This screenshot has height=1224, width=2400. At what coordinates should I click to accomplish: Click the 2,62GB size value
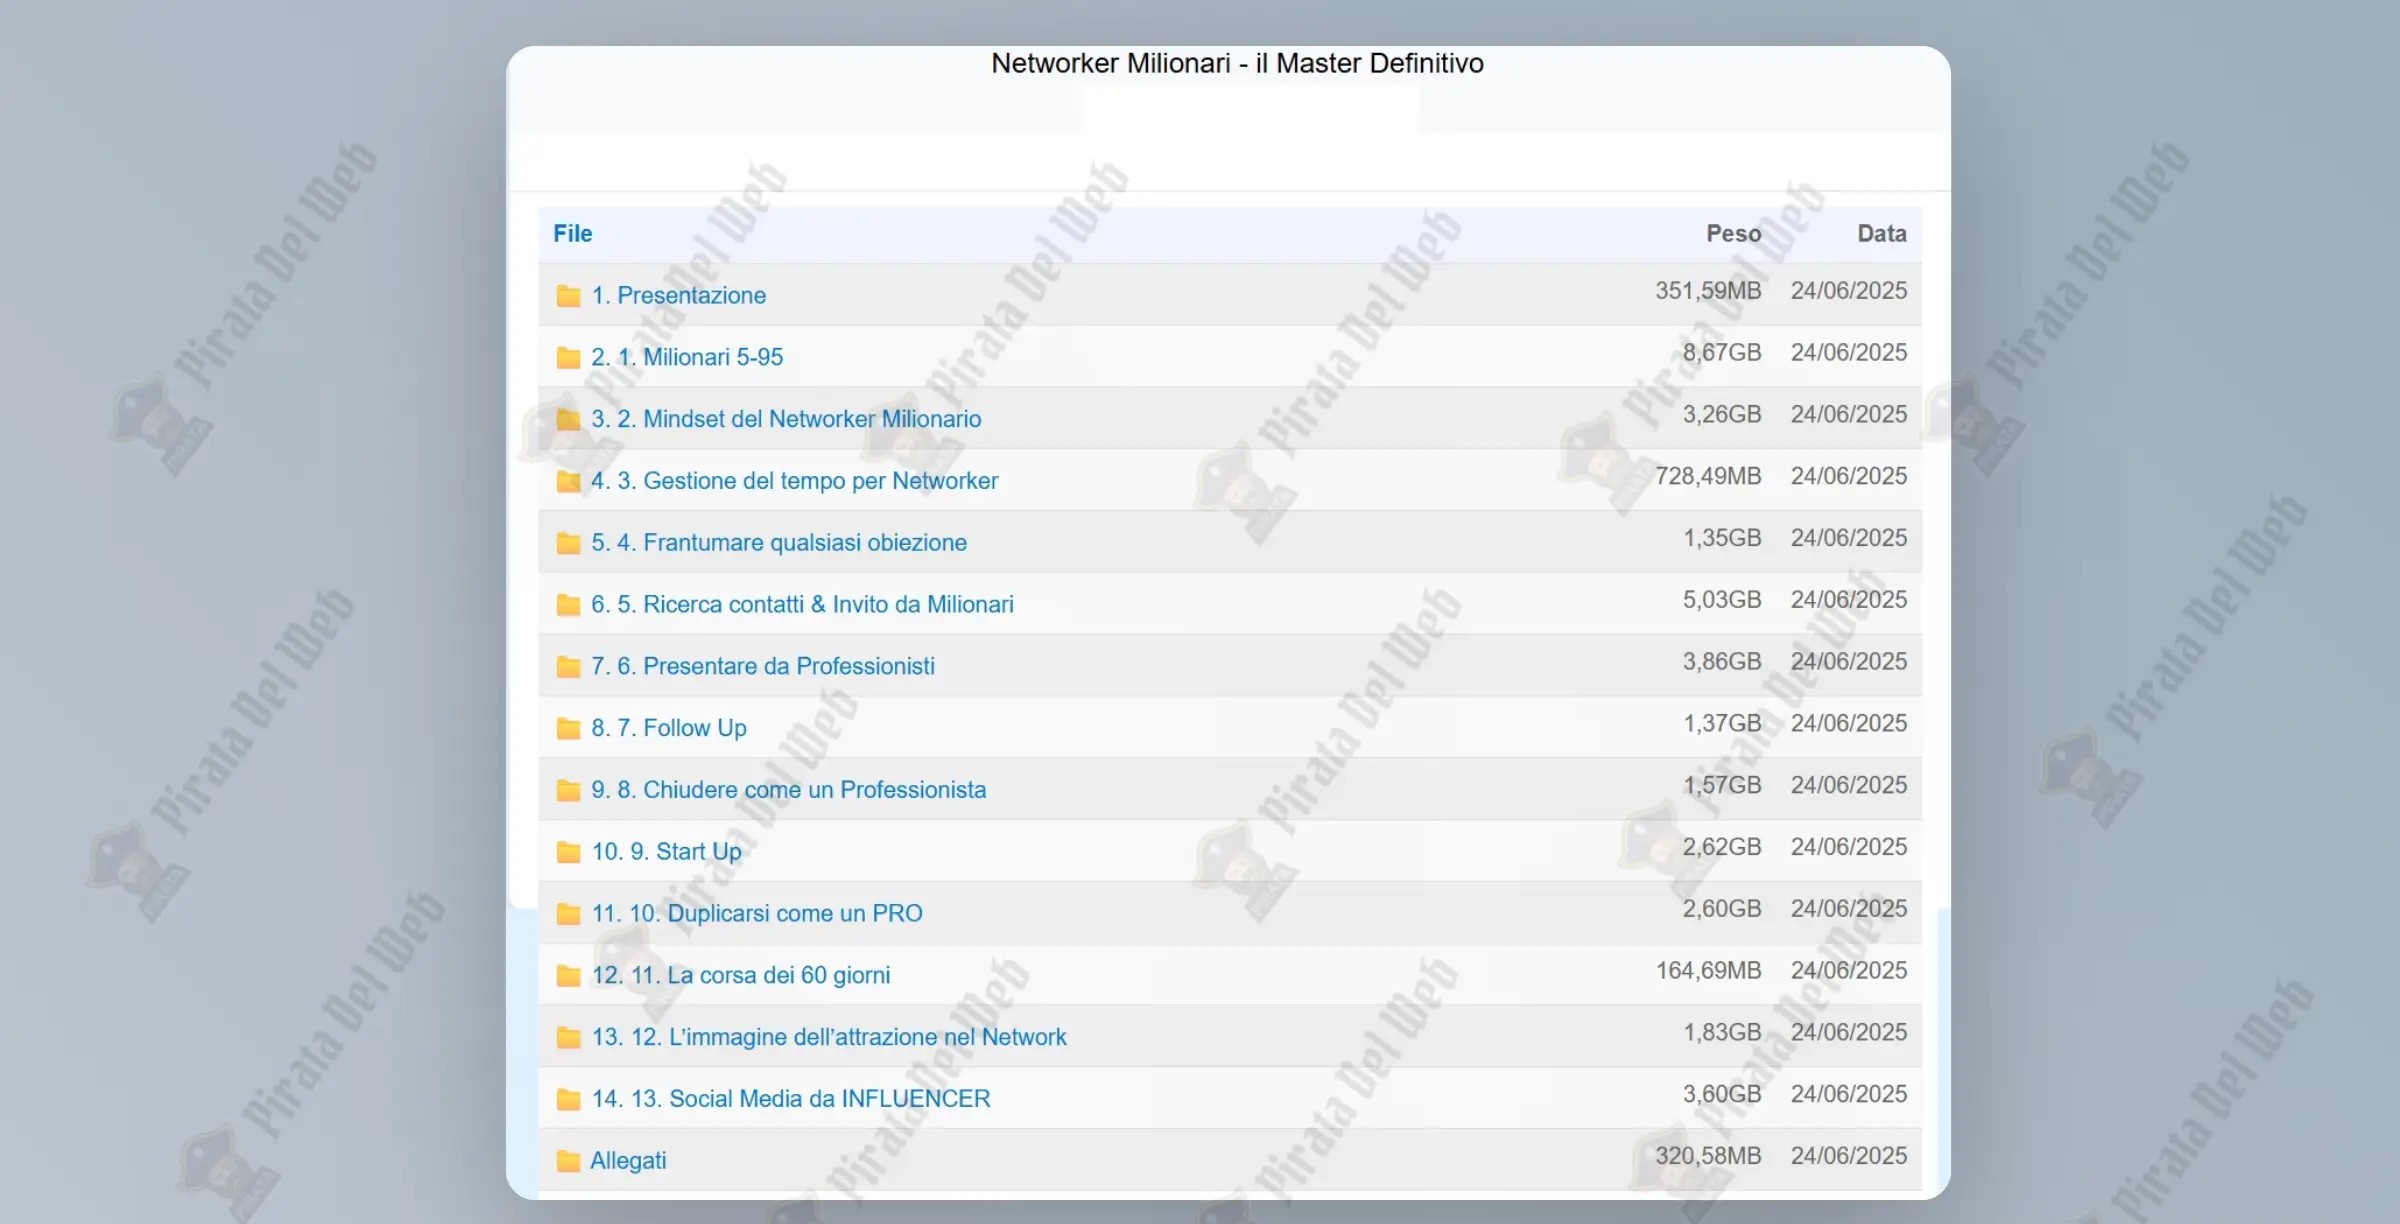(x=1722, y=848)
